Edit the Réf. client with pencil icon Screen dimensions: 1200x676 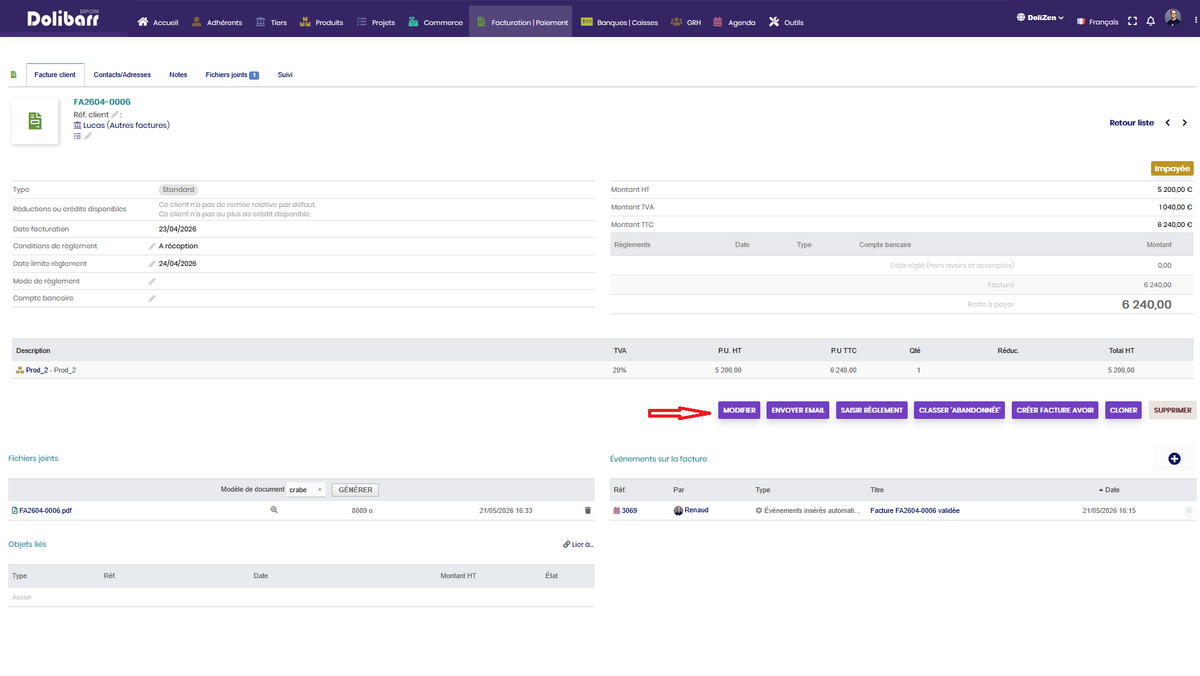point(115,115)
